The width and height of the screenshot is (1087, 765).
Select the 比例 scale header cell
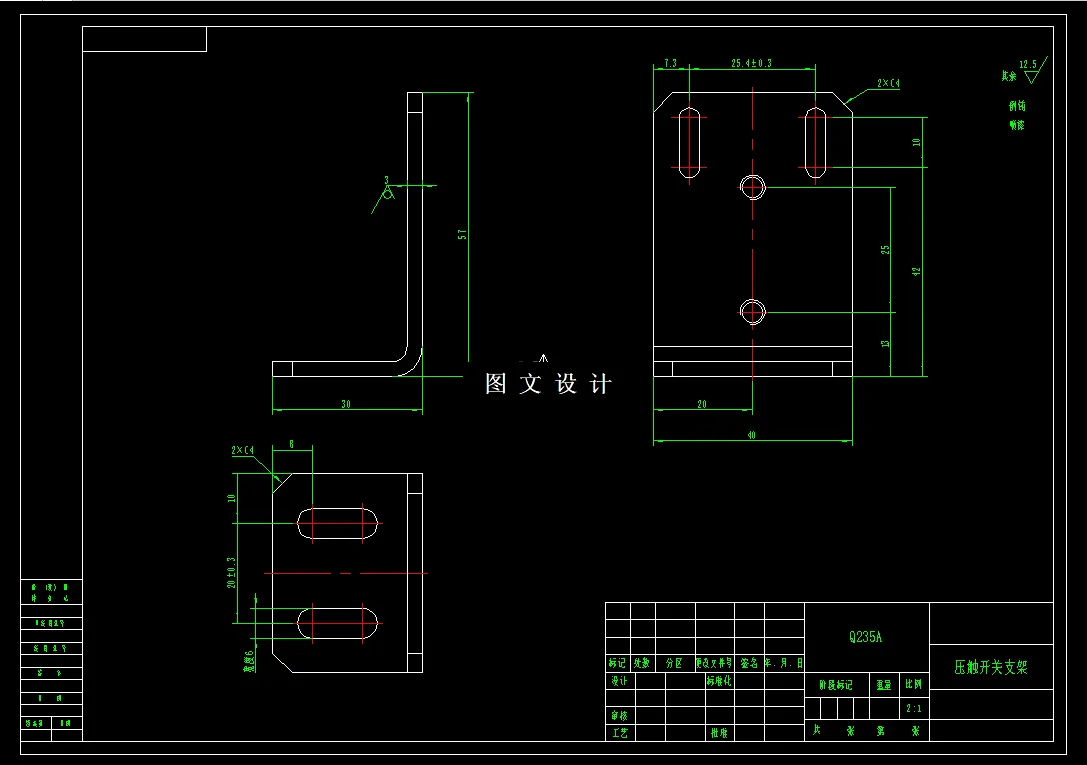coord(912,684)
